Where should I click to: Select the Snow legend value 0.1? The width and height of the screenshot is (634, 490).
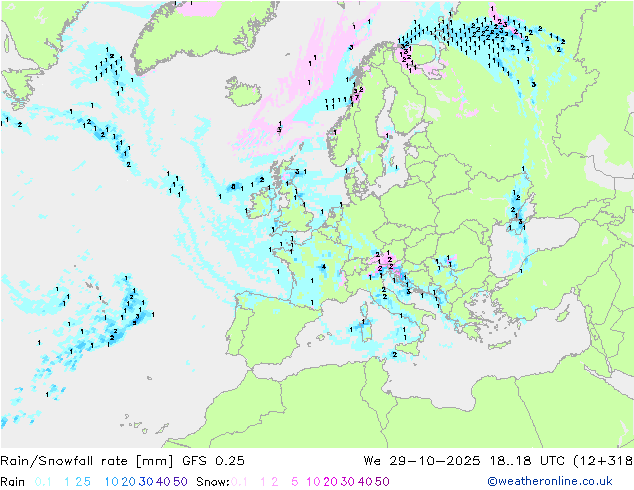click(239, 482)
